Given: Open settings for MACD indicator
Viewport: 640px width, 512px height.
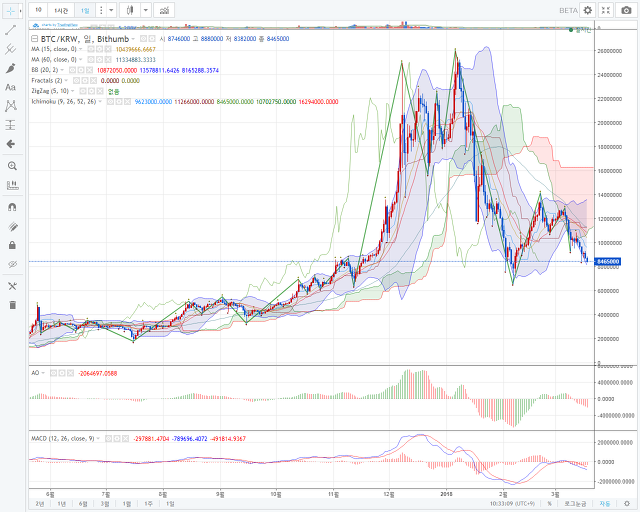Looking at the screenshot, I should click(x=117, y=439).
